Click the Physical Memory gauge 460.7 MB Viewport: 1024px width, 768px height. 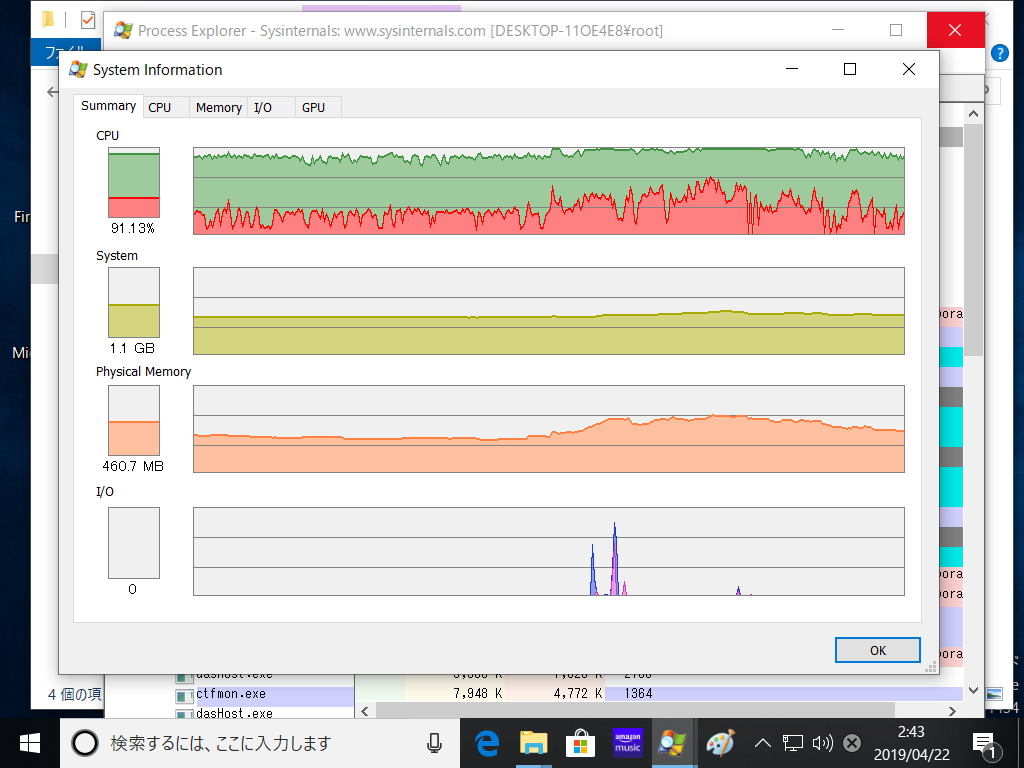click(x=134, y=421)
